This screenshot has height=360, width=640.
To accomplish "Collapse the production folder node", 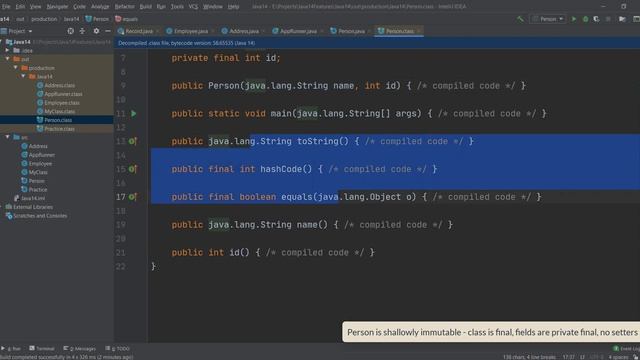I will coord(16,68).
